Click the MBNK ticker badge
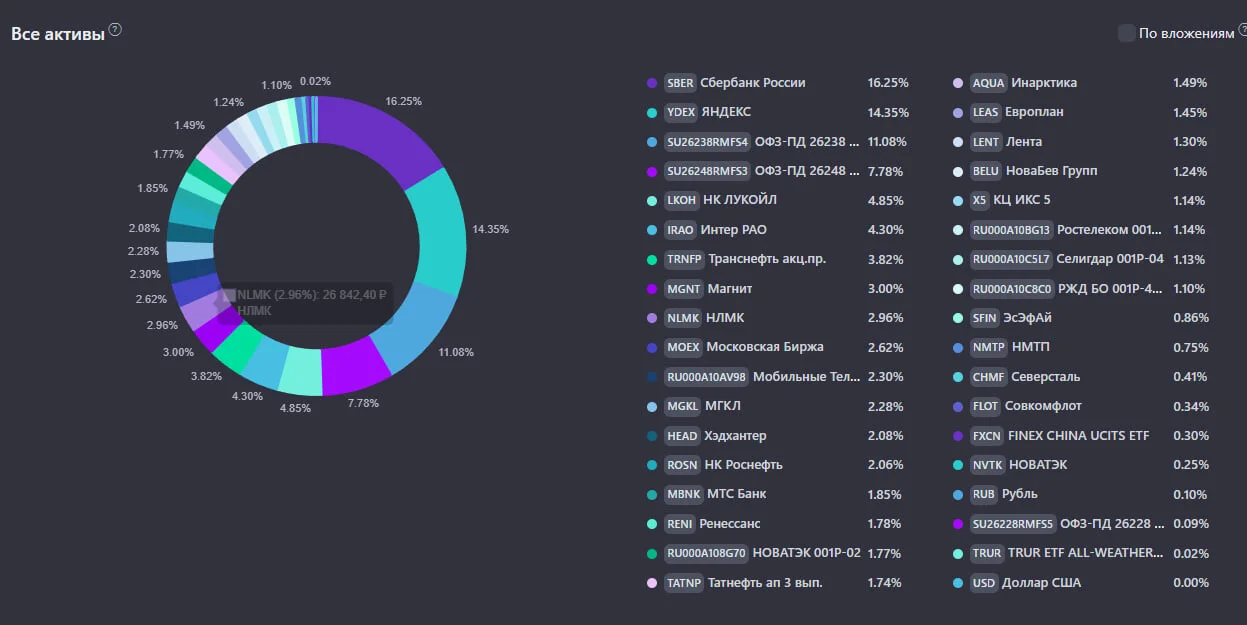The height and width of the screenshot is (625, 1247). click(683, 494)
